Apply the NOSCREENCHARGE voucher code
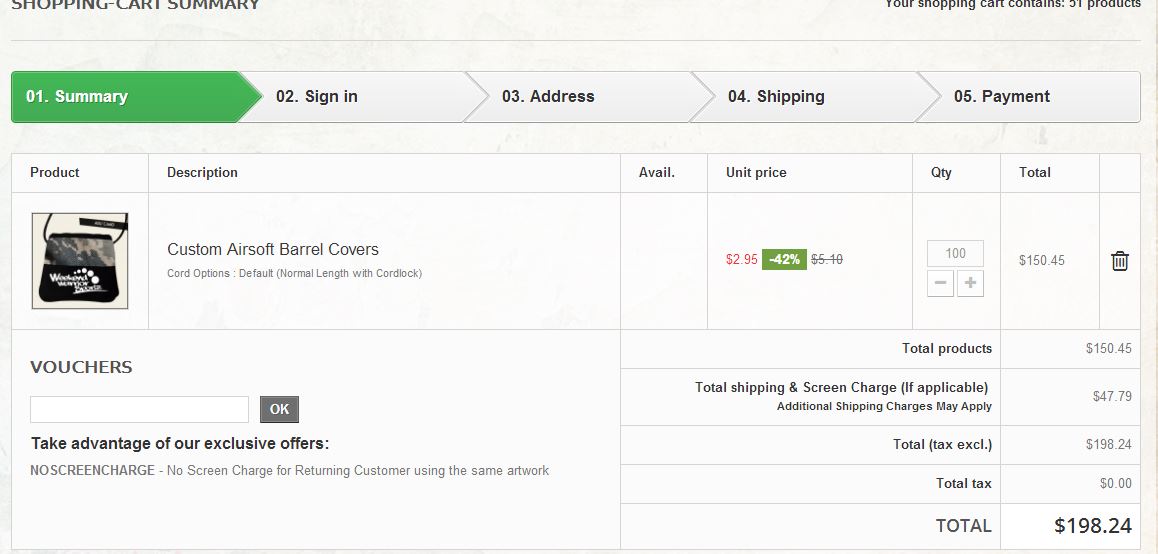This screenshot has height=554, width=1158. point(92,470)
